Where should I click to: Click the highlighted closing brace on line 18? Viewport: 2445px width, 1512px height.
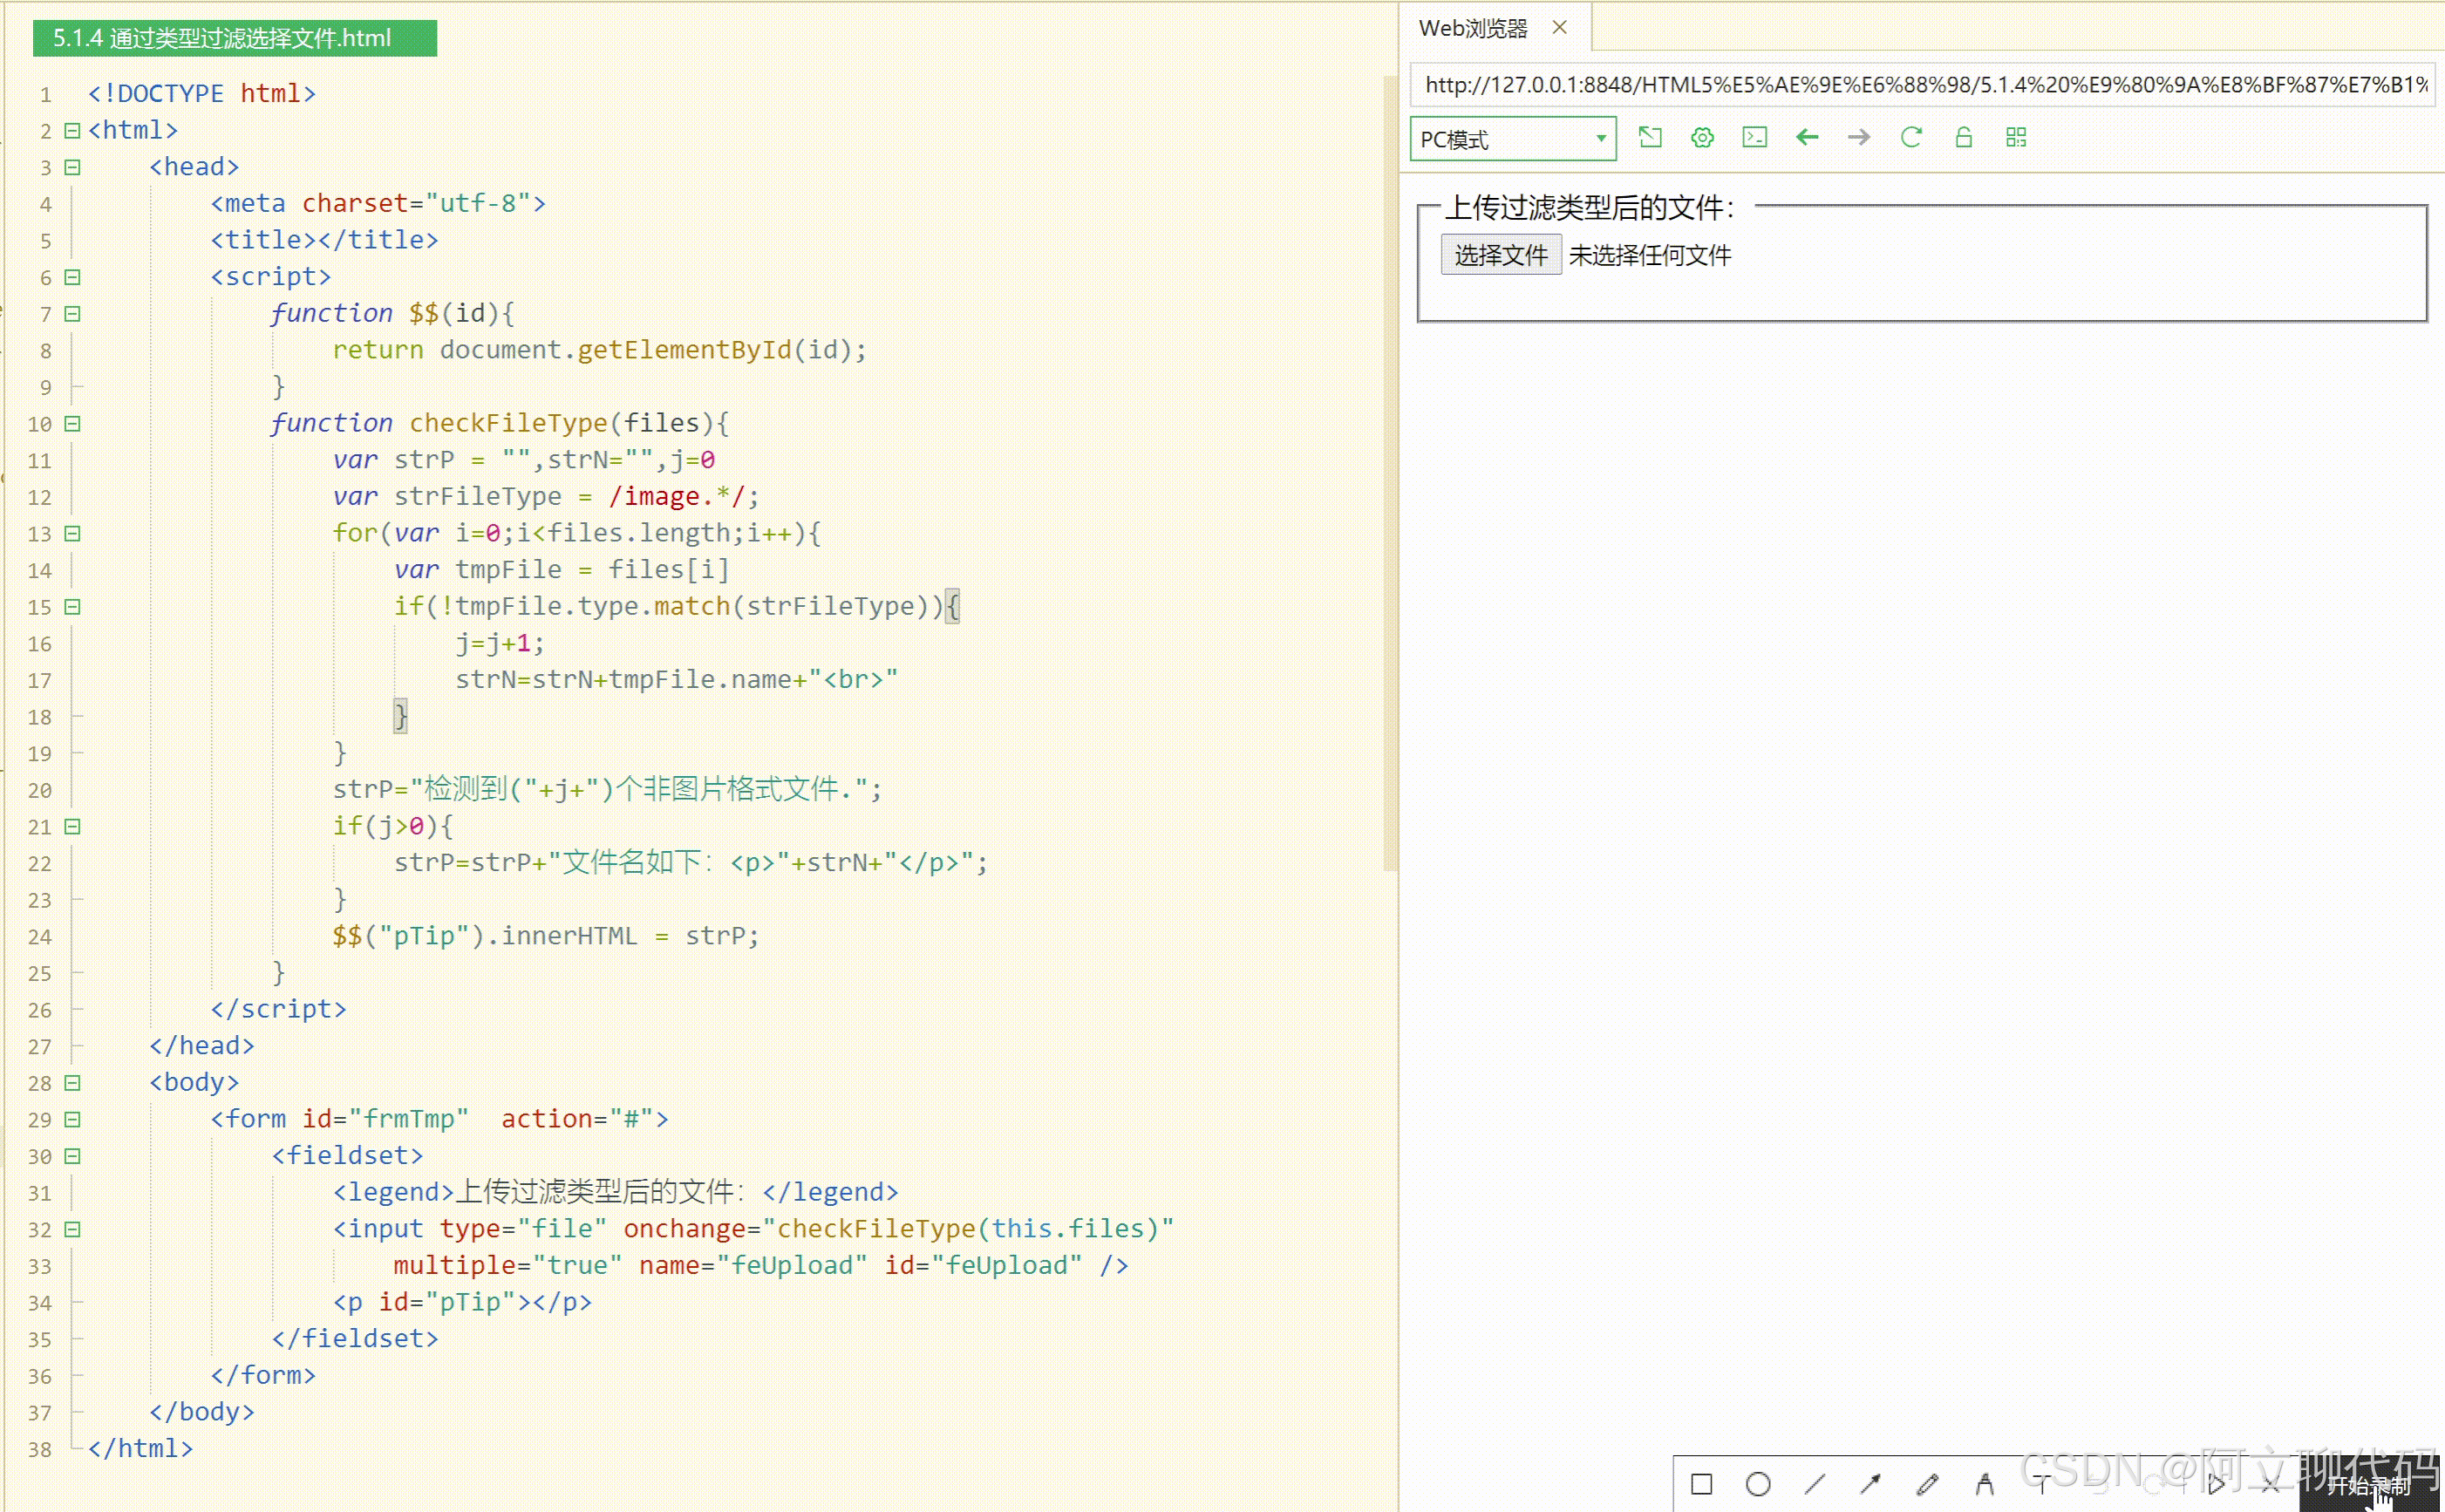400,716
